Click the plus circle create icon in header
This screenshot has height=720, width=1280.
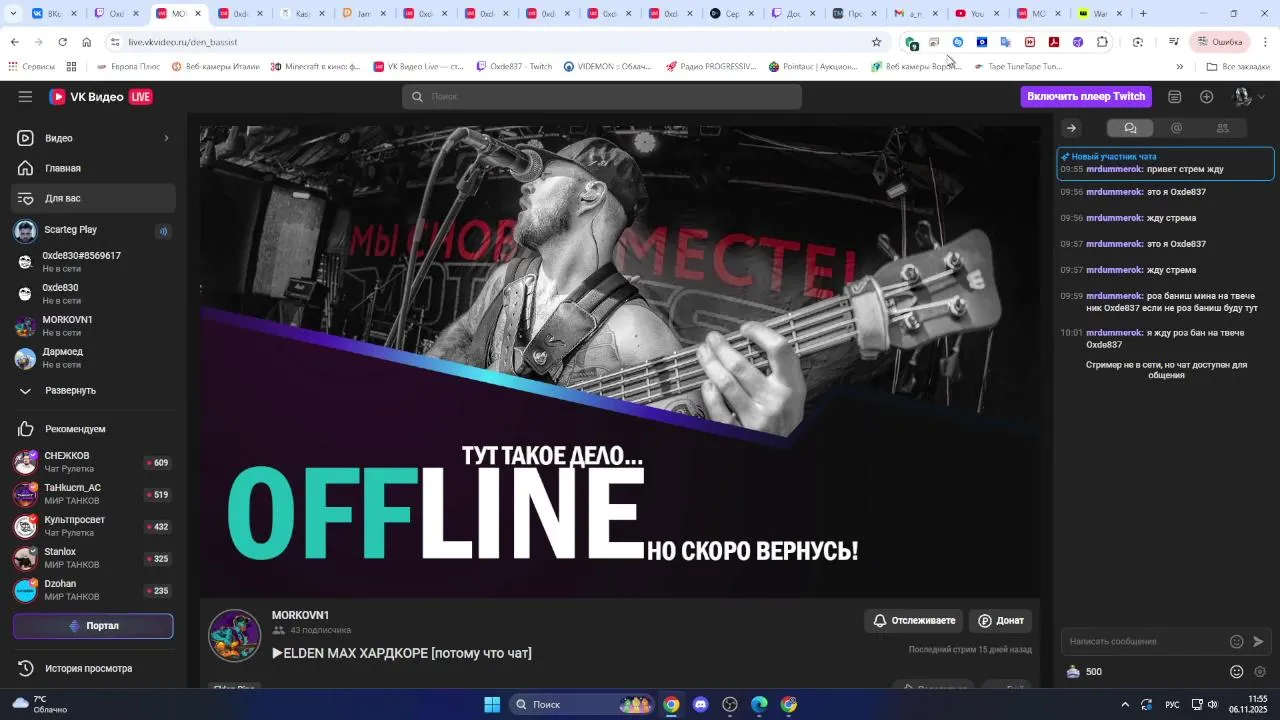pyautogui.click(x=1207, y=97)
